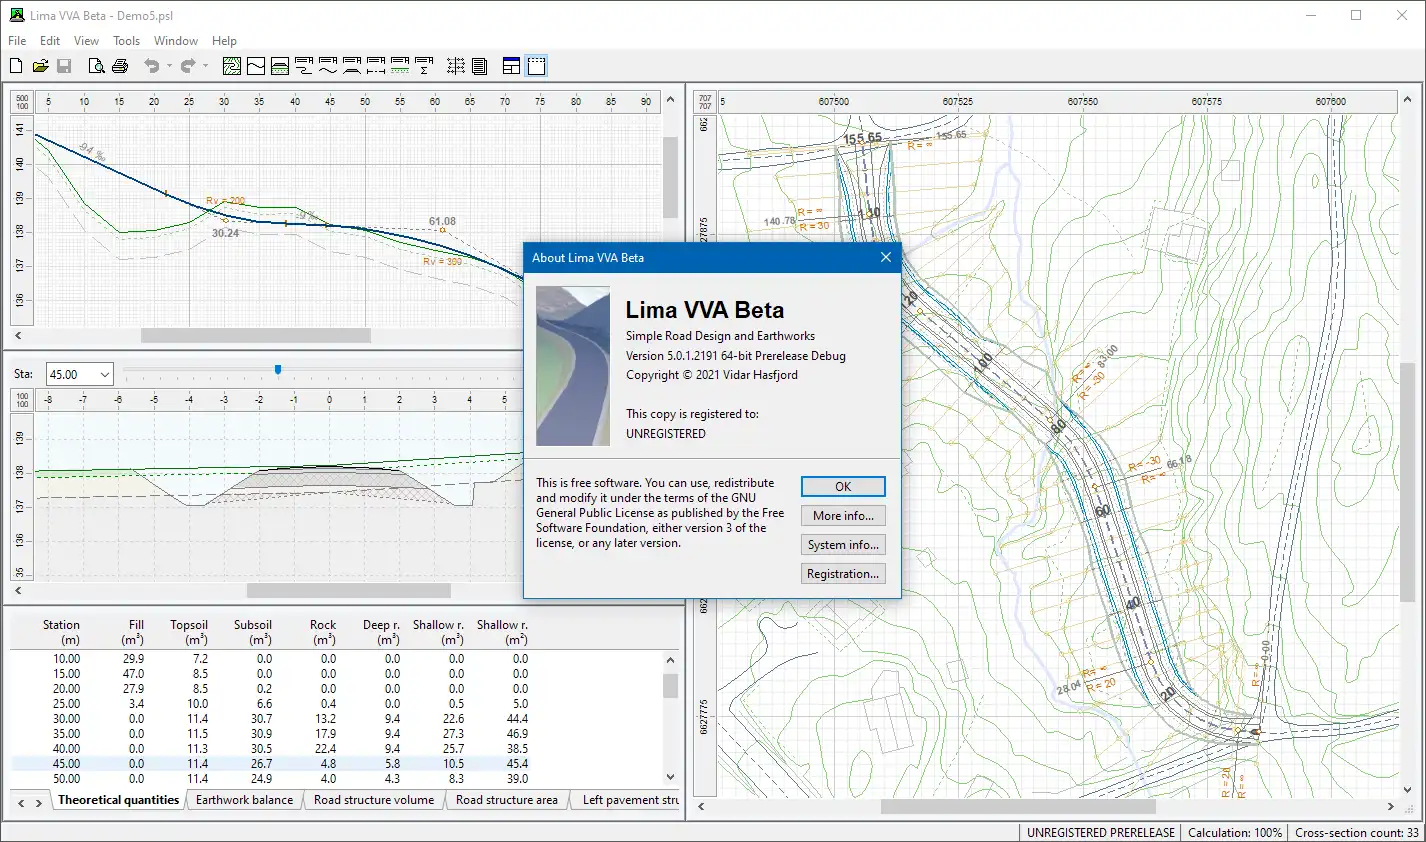This screenshot has height=842, width=1426.
Task: Select the cross-section view icon
Action: 280,65
